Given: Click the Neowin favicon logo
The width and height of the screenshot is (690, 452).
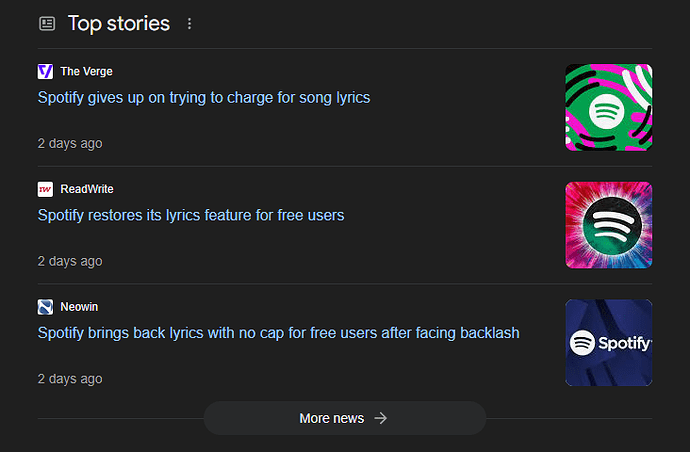Looking at the screenshot, I should tap(45, 307).
